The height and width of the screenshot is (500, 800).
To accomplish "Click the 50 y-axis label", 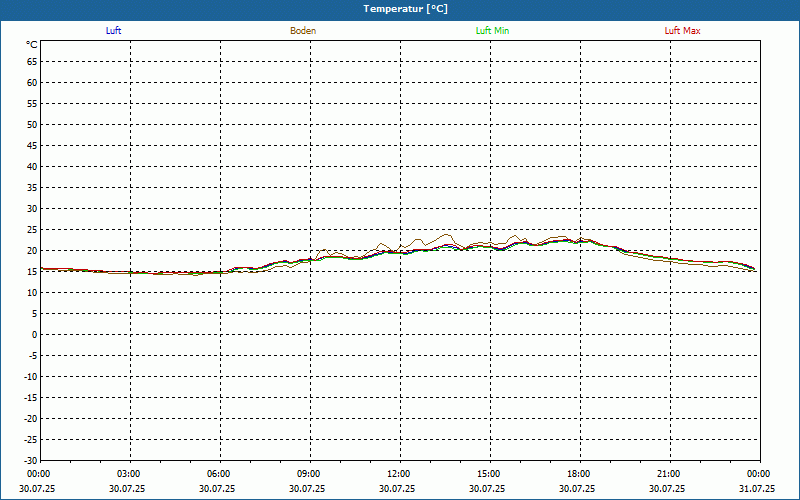I will click(32, 124).
